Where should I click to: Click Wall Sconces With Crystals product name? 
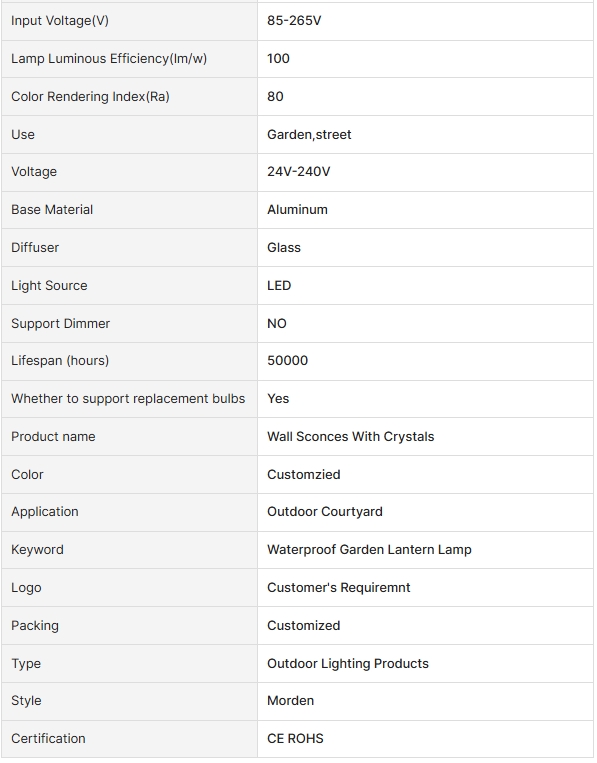(x=350, y=436)
